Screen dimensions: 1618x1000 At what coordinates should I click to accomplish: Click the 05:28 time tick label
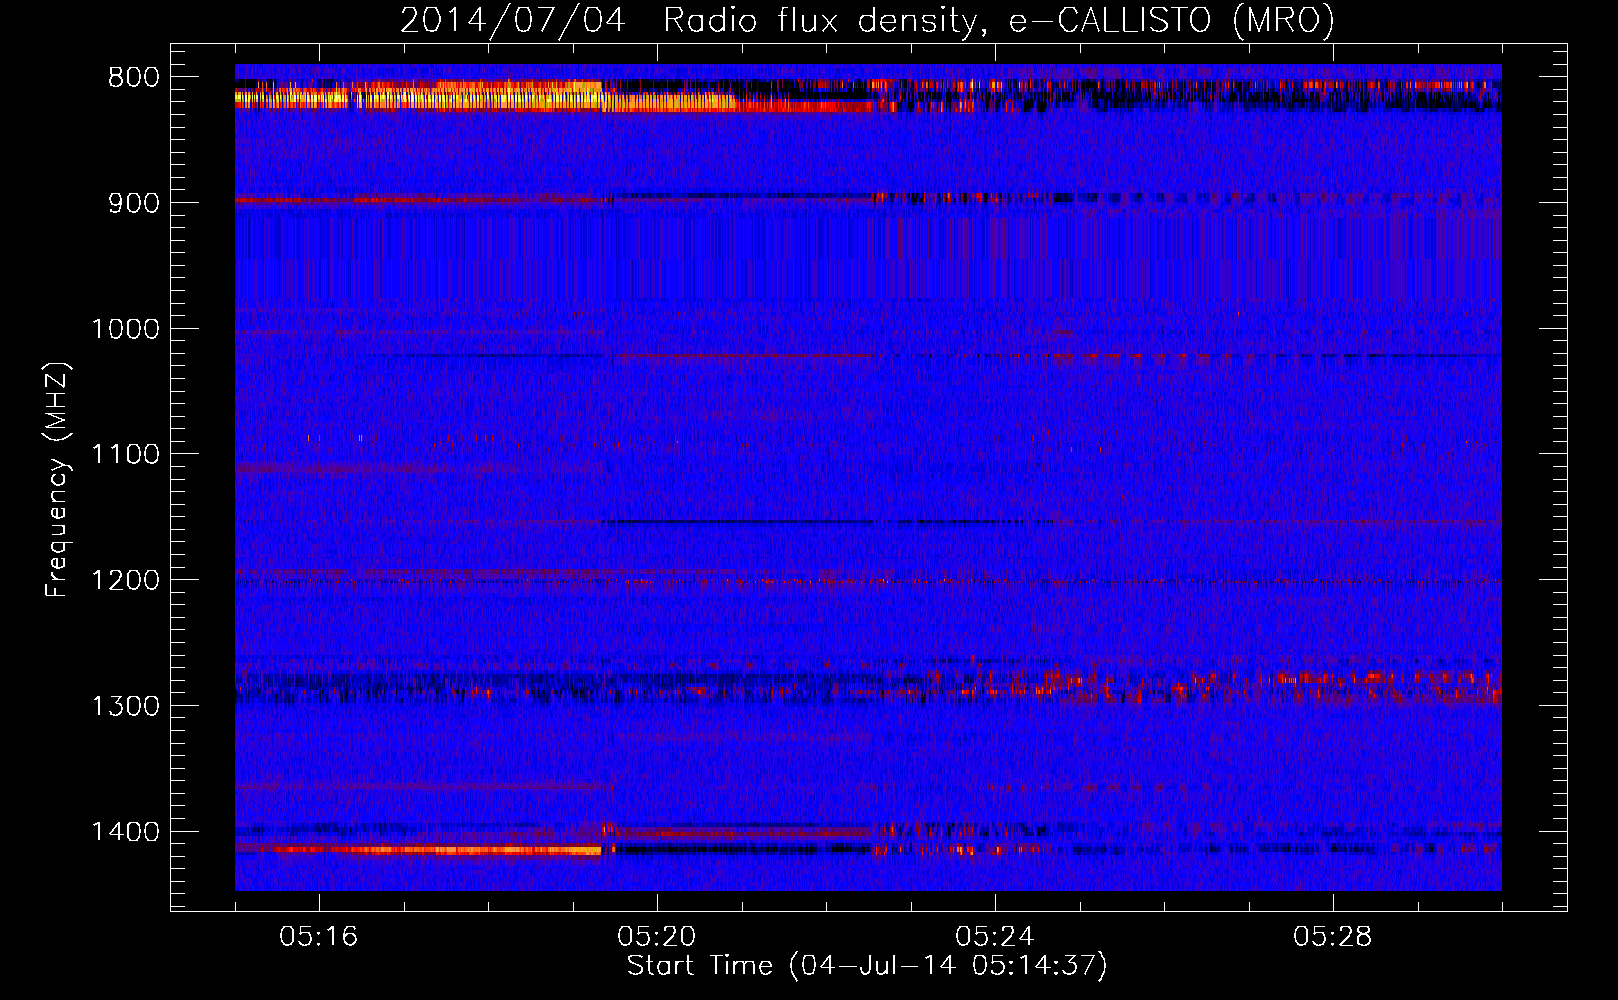coord(1333,937)
